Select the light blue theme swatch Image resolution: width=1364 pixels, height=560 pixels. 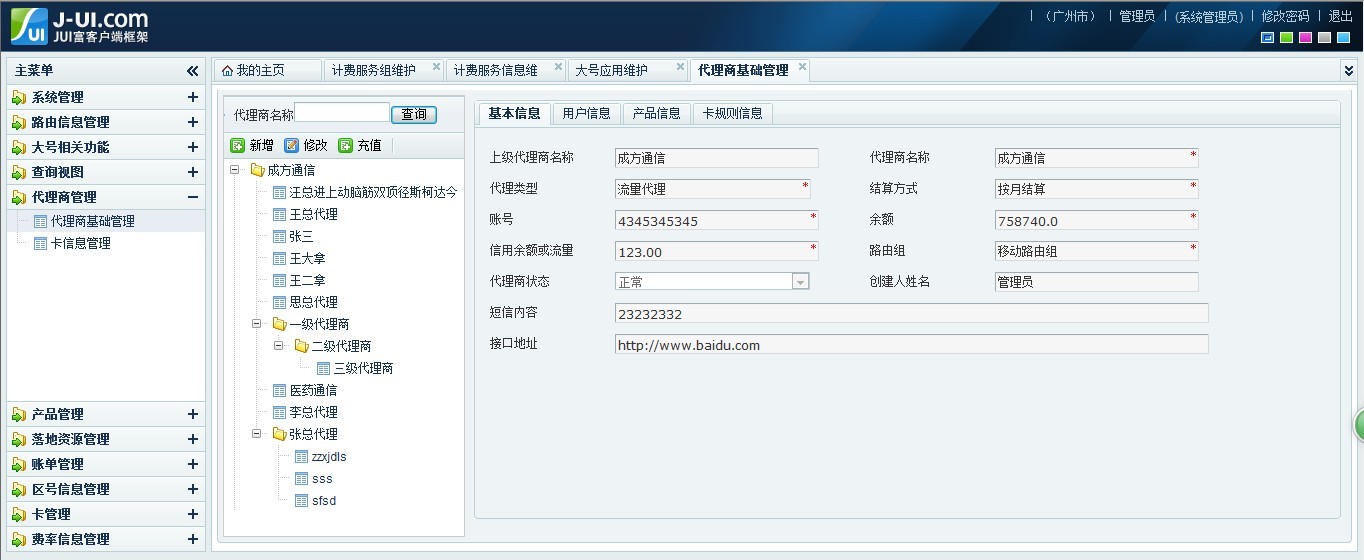click(1344, 38)
